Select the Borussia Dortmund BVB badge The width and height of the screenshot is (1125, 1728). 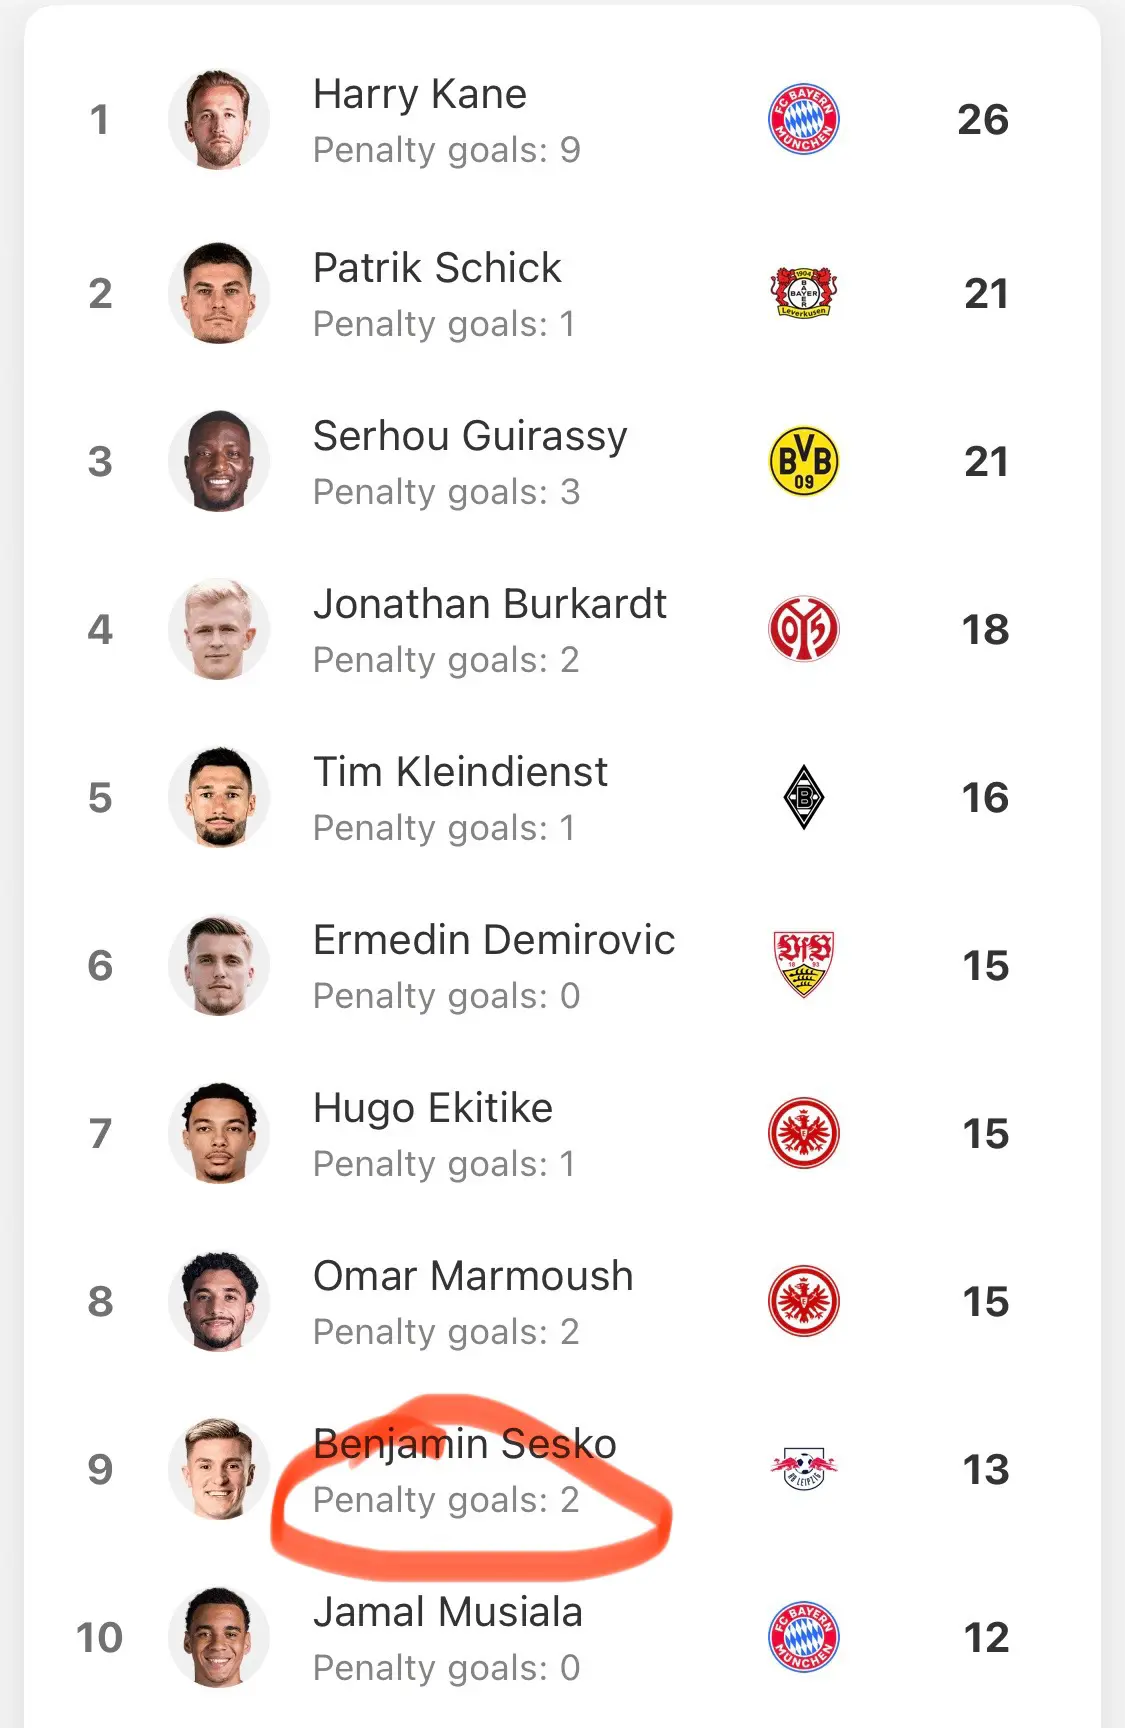803,461
